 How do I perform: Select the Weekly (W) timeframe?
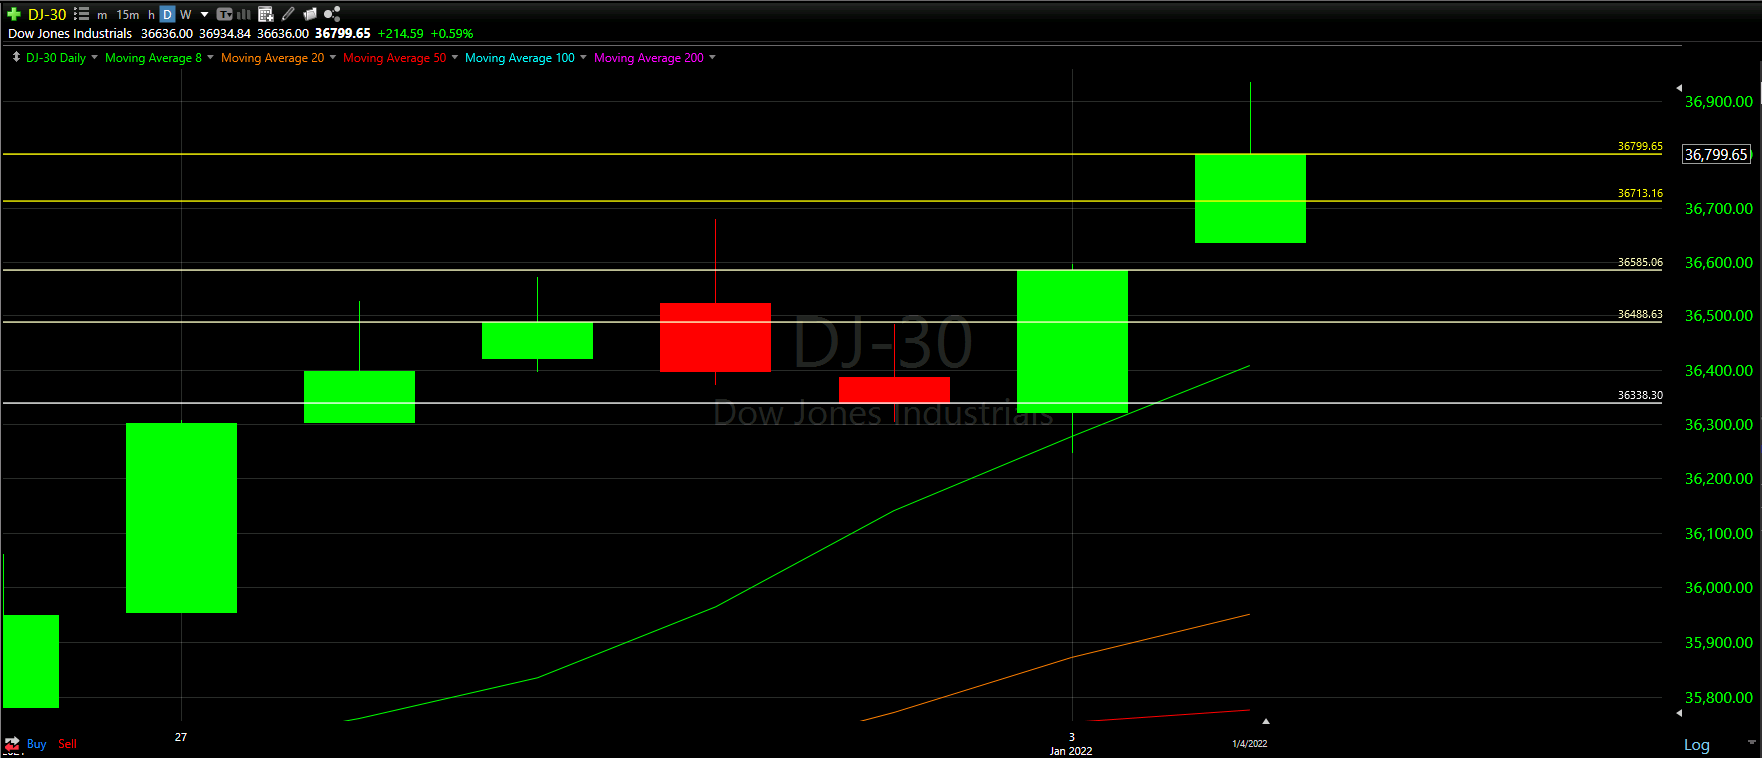click(185, 15)
